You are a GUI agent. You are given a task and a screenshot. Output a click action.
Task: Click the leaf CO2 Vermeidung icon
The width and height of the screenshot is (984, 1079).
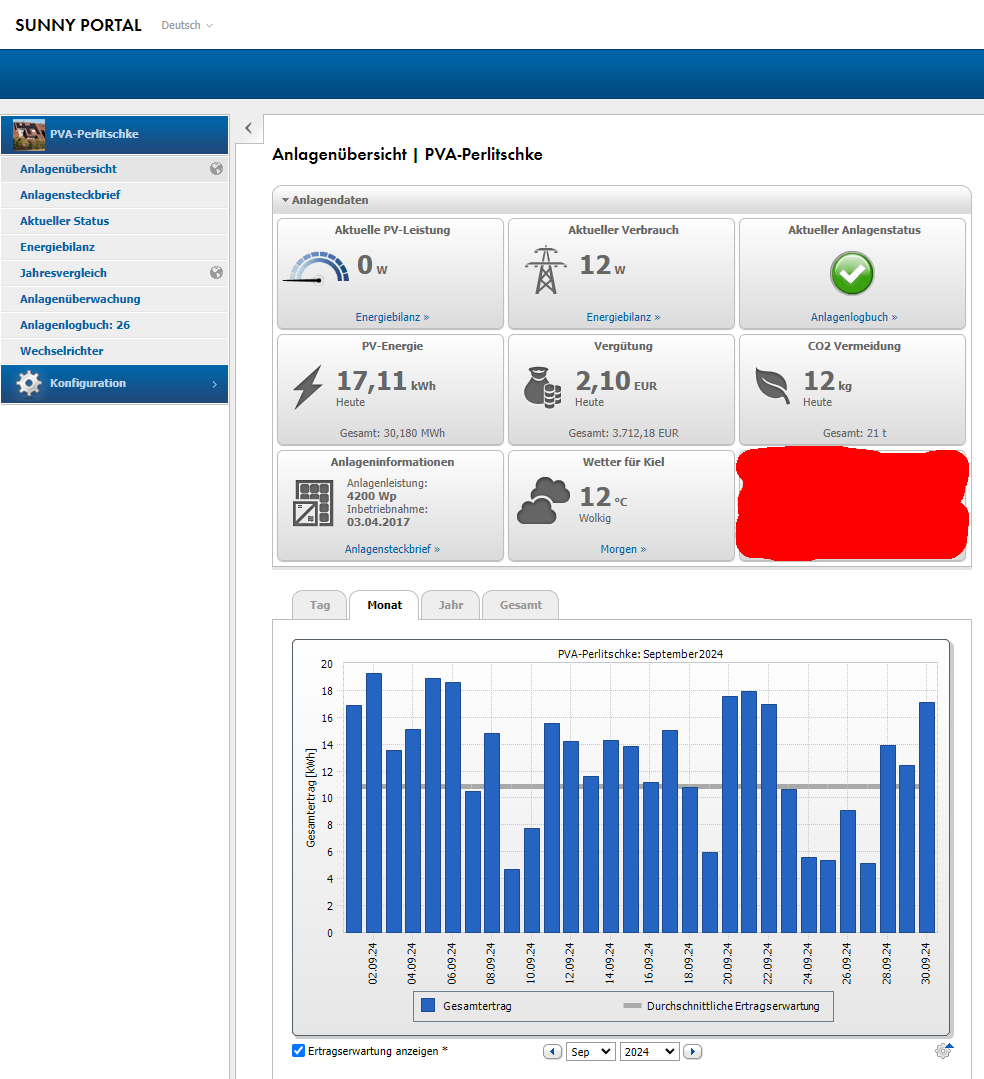point(772,386)
